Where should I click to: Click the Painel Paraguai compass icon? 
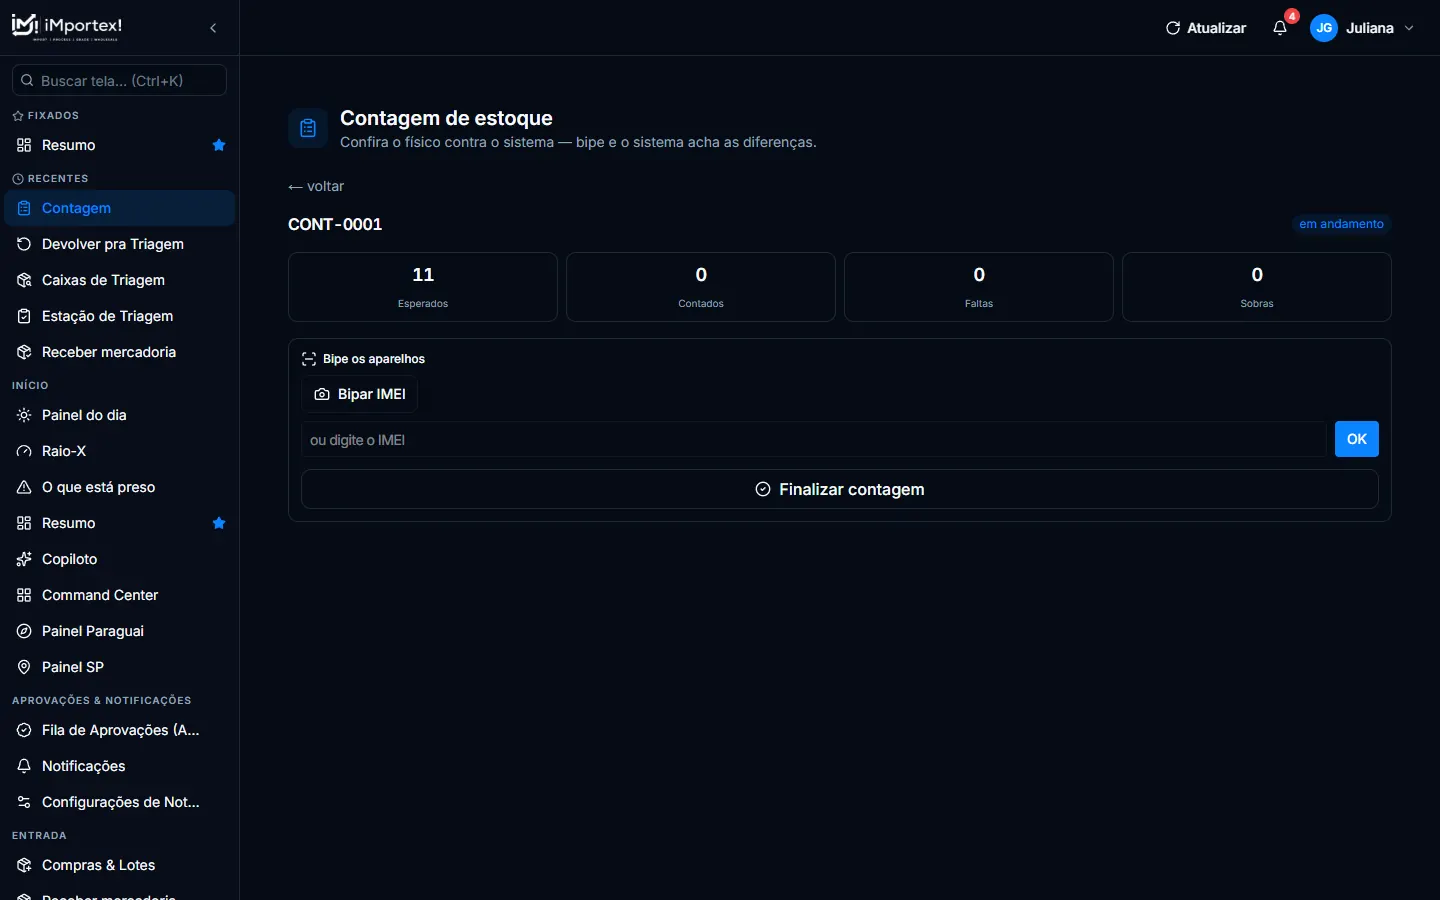[24, 631]
